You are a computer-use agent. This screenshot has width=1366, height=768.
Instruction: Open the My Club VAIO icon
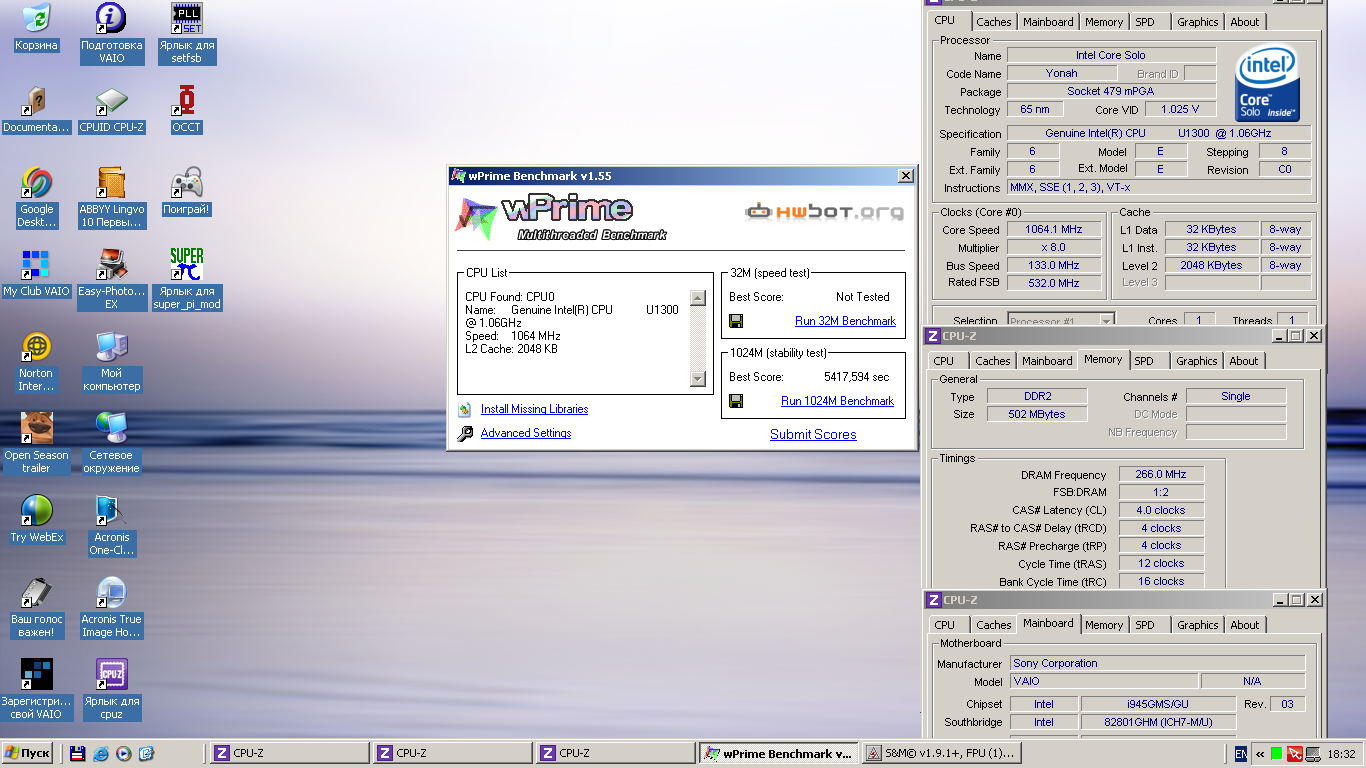coord(36,264)
